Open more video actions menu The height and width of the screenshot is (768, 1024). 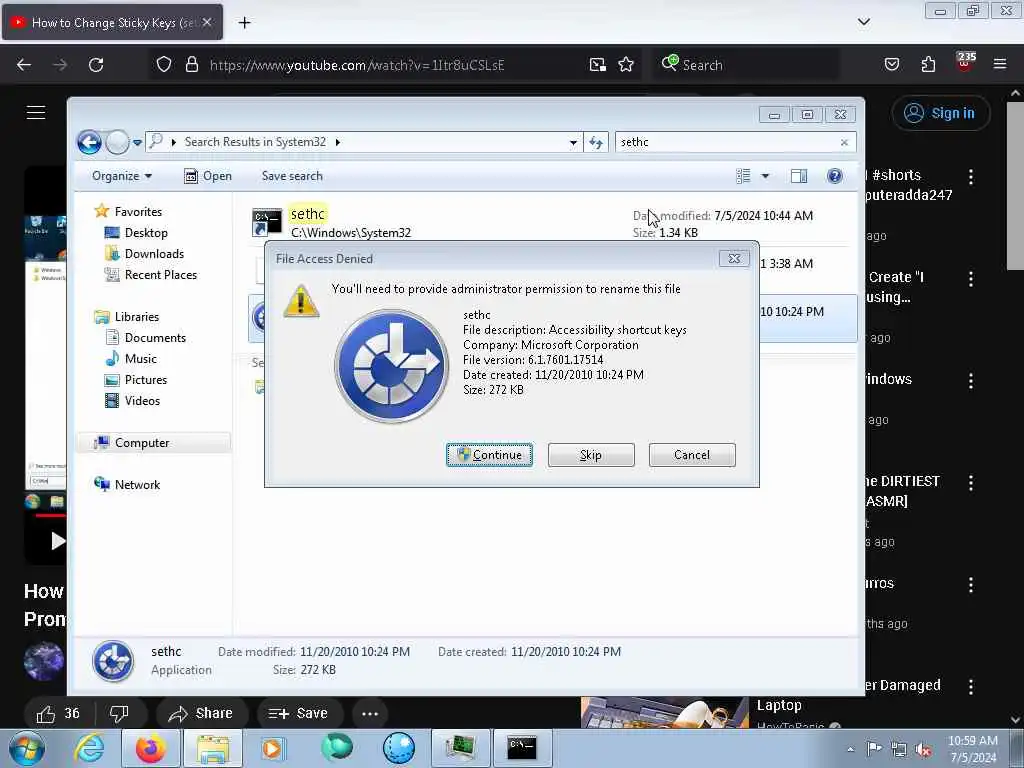[370, 713]
